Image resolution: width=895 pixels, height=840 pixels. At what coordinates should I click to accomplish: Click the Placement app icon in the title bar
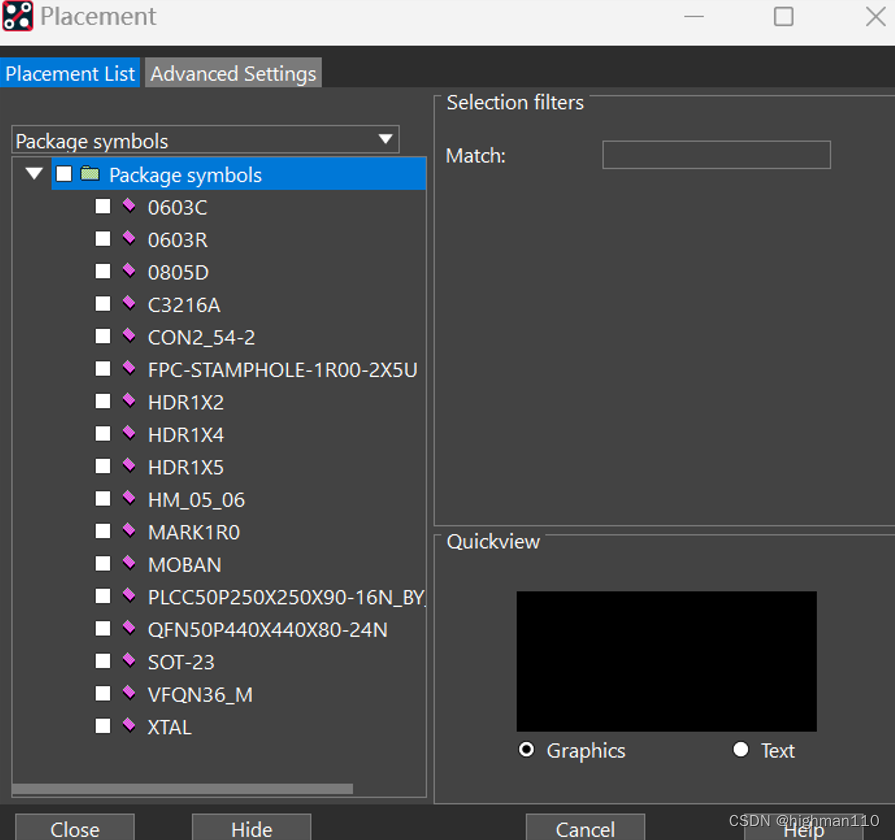[x=18, y=17]
